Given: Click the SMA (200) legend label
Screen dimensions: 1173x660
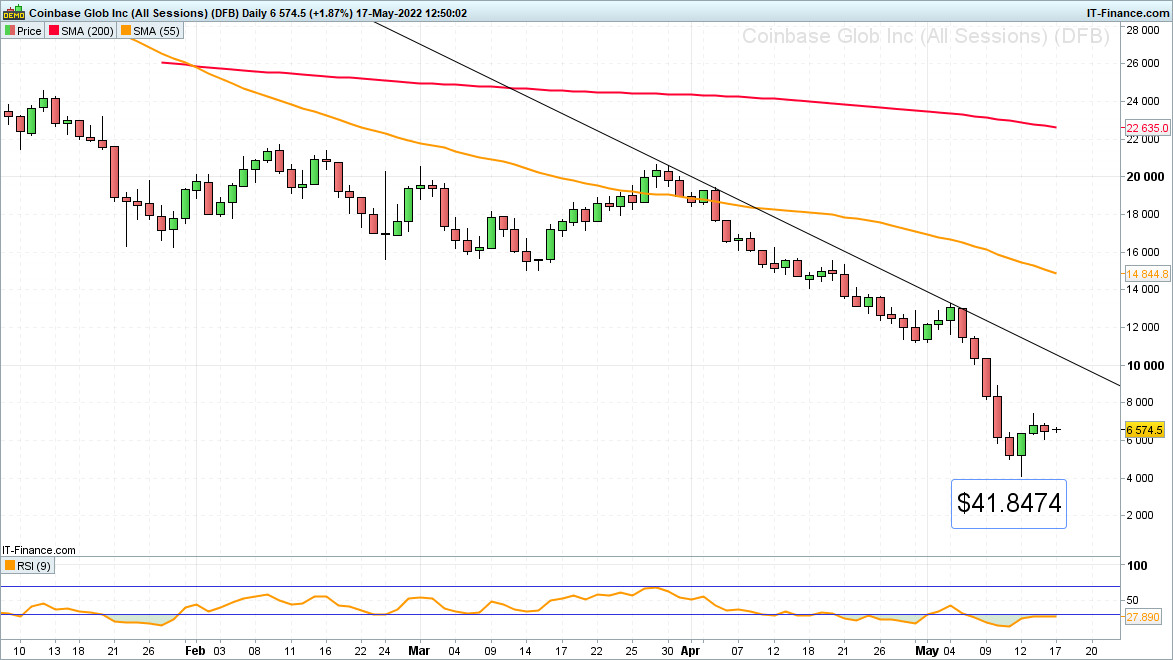Looking at the screenshot, I should click(88, 31).
